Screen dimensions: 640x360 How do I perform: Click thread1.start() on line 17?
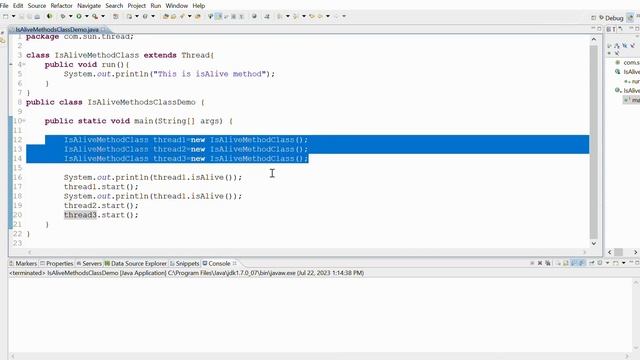click(x=101, y=187)
